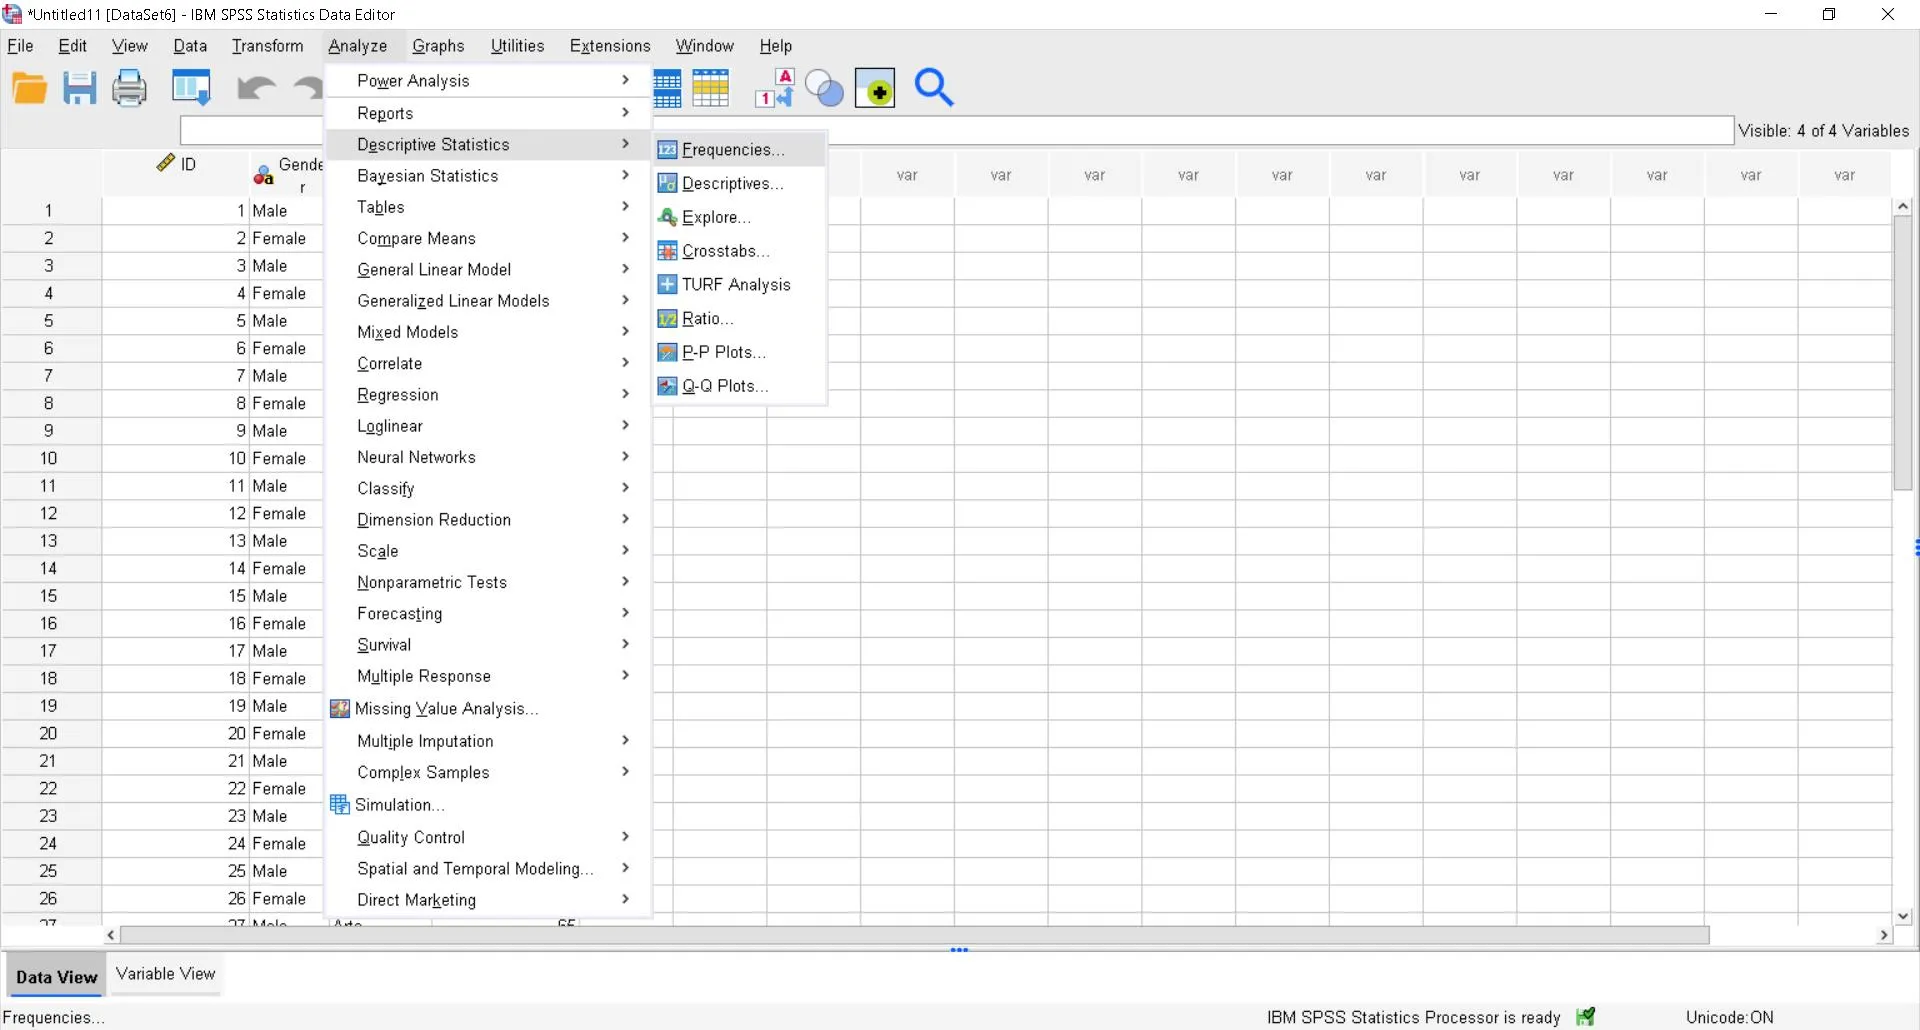Click the Value Labels toolbar icon
The width and height of the screenshot is (1920, 1030).
tap(775, 89)
